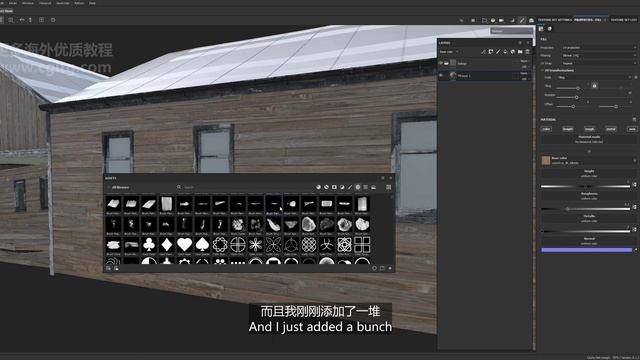640x360 pixels.
Task: Add a smart material layer icon
Action: point(513,52)
